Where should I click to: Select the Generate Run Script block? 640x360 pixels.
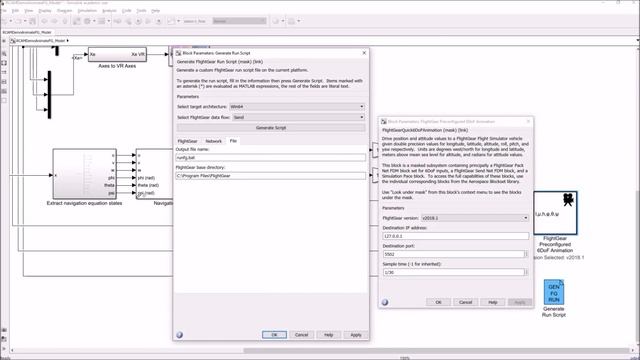[x=554, y=291]
